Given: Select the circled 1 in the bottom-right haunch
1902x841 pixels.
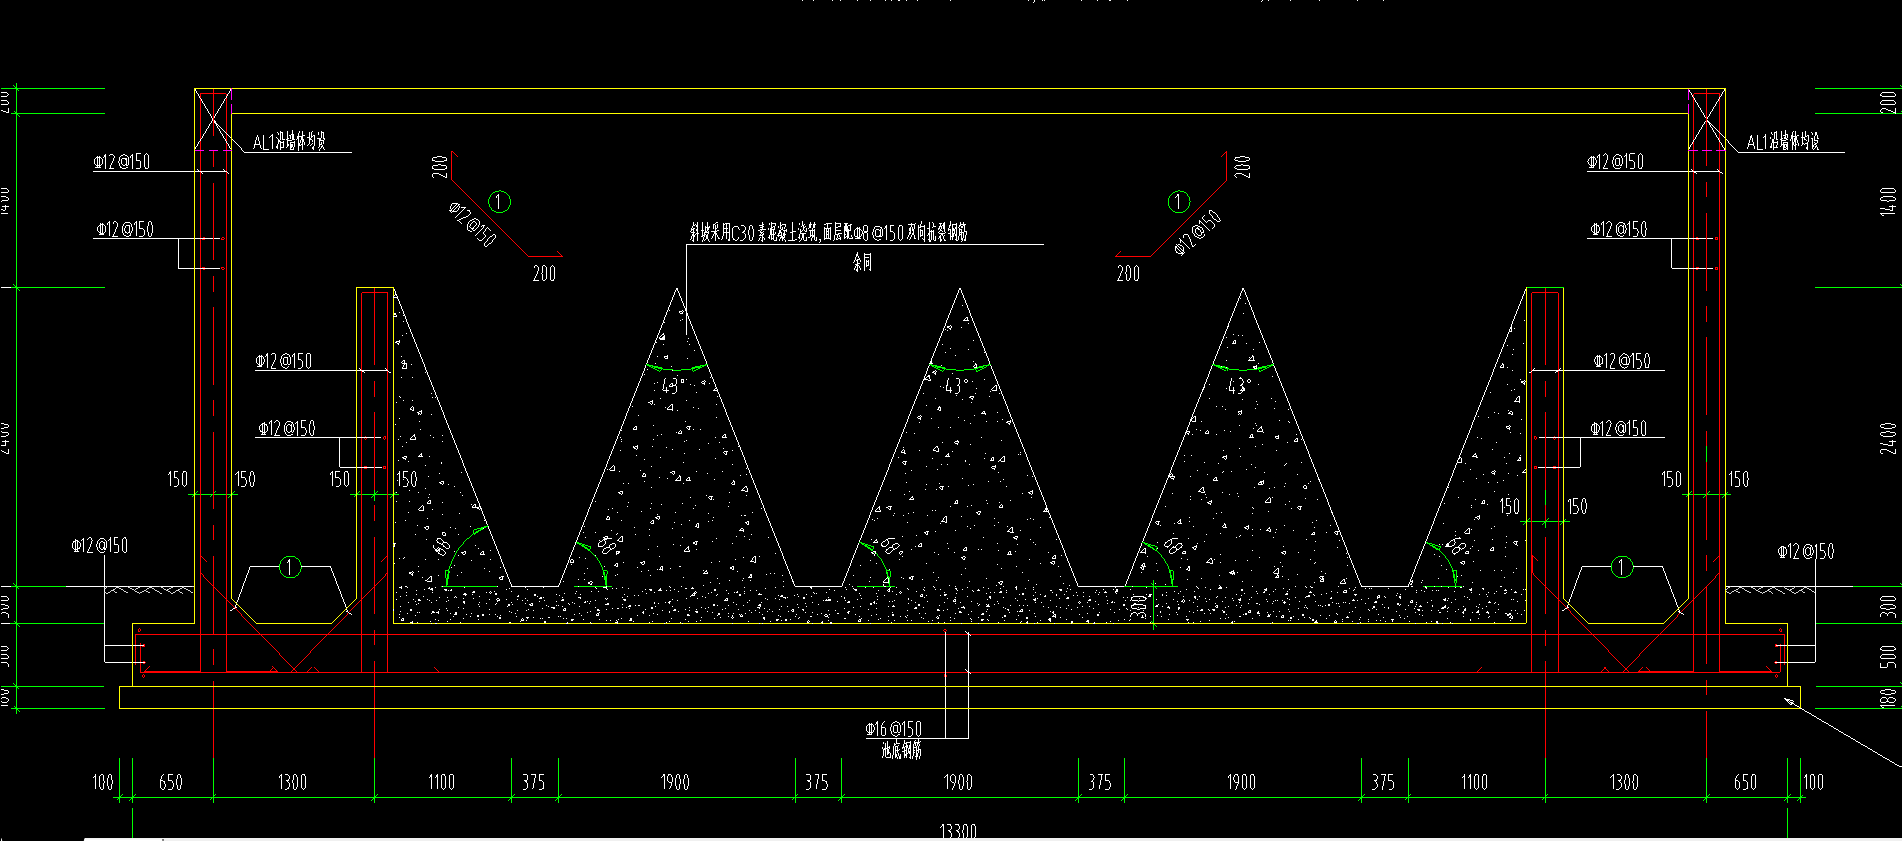Looking at the screenshot, I should point(1622,567).
